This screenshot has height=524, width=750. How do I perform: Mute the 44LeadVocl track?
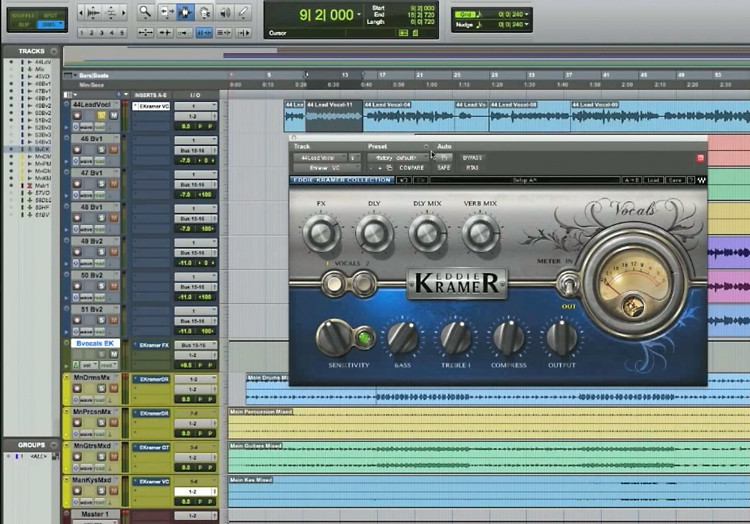(114, 116)
